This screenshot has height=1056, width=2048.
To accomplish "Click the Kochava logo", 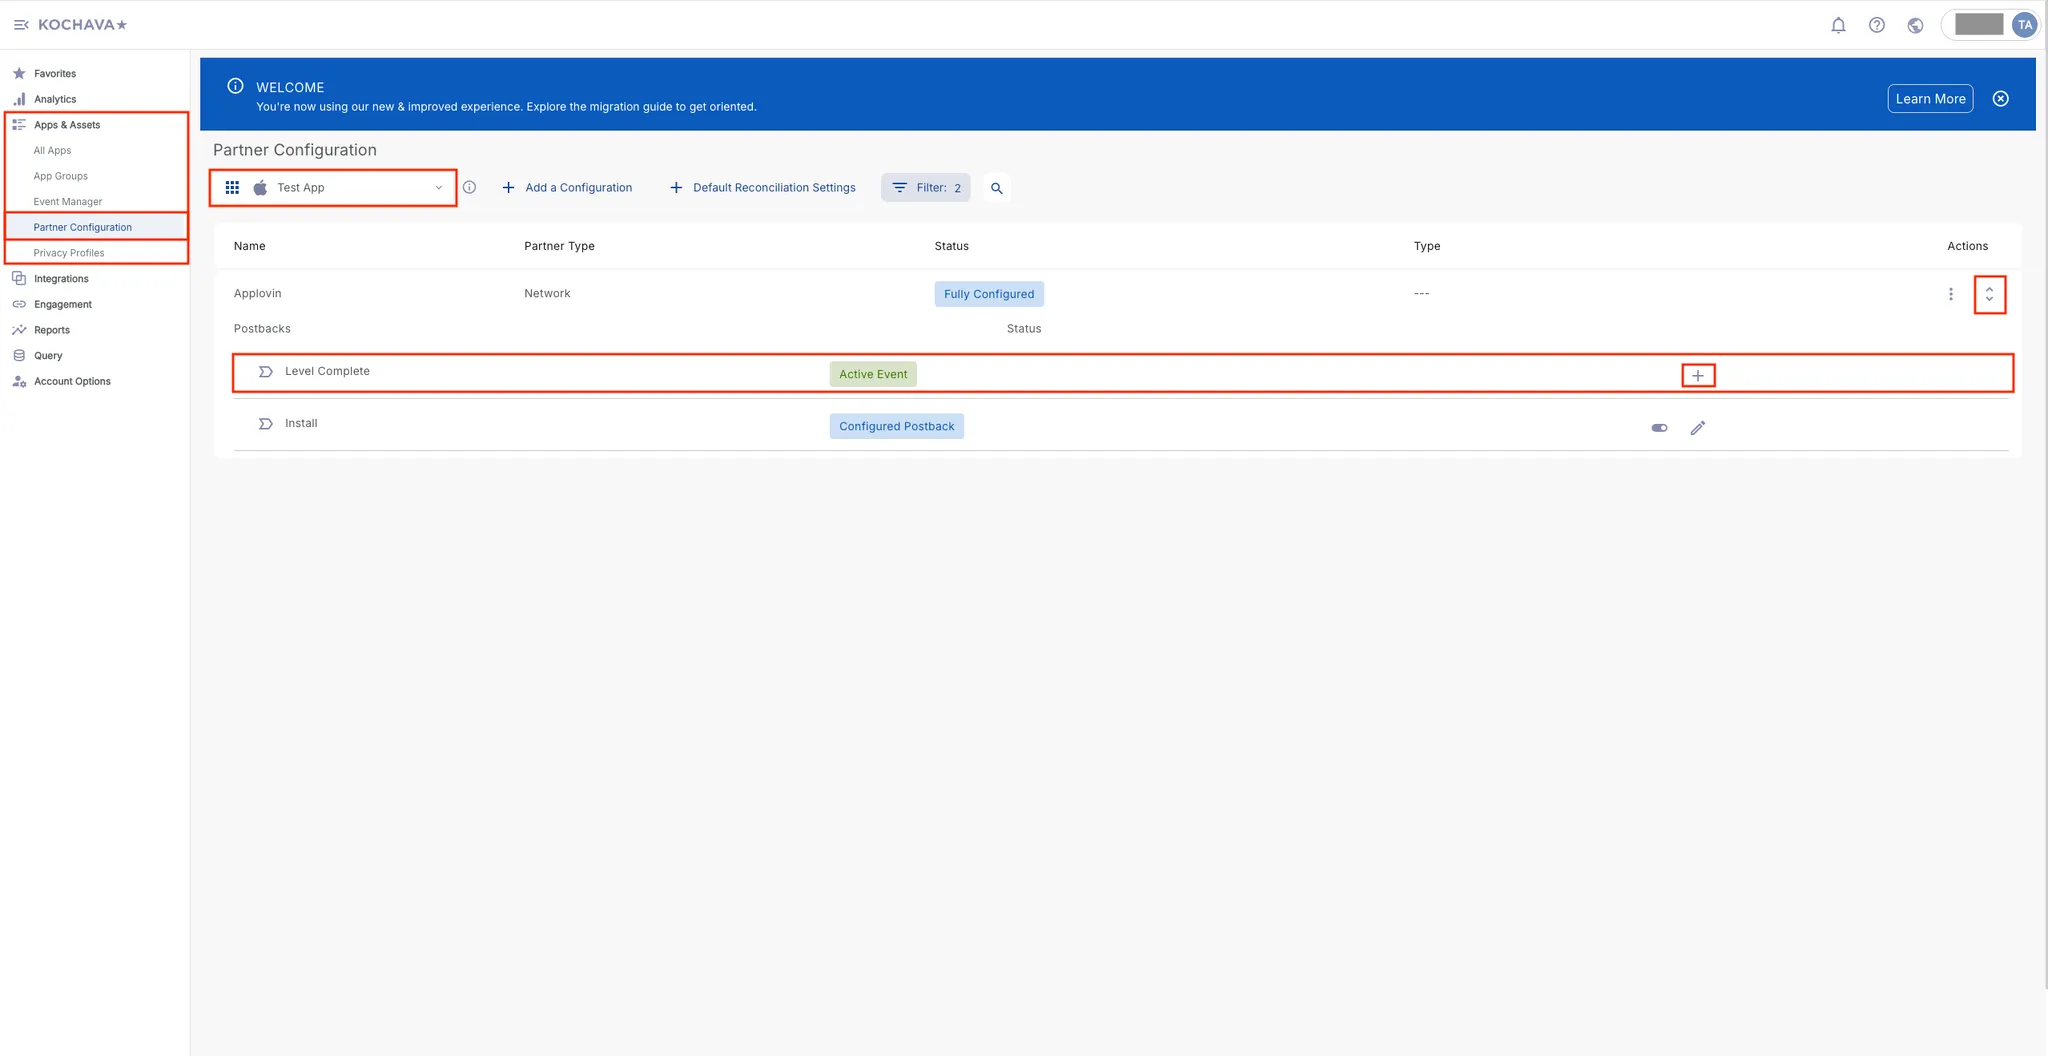I will click(x=82, y=25).
